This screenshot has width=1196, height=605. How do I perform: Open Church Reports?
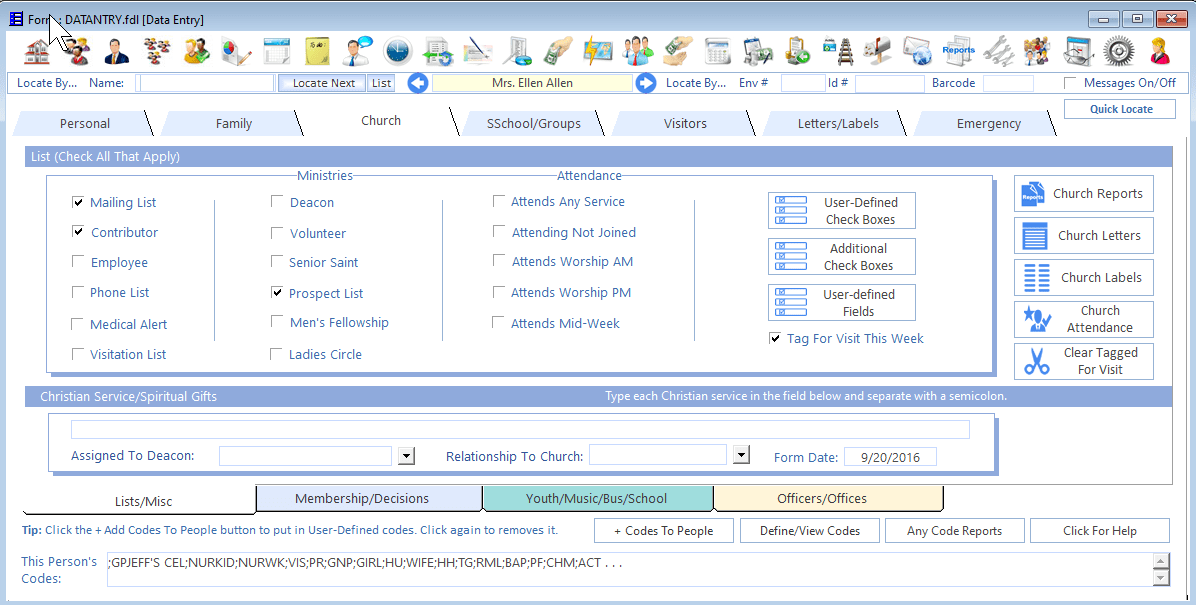pos(1083,194)
